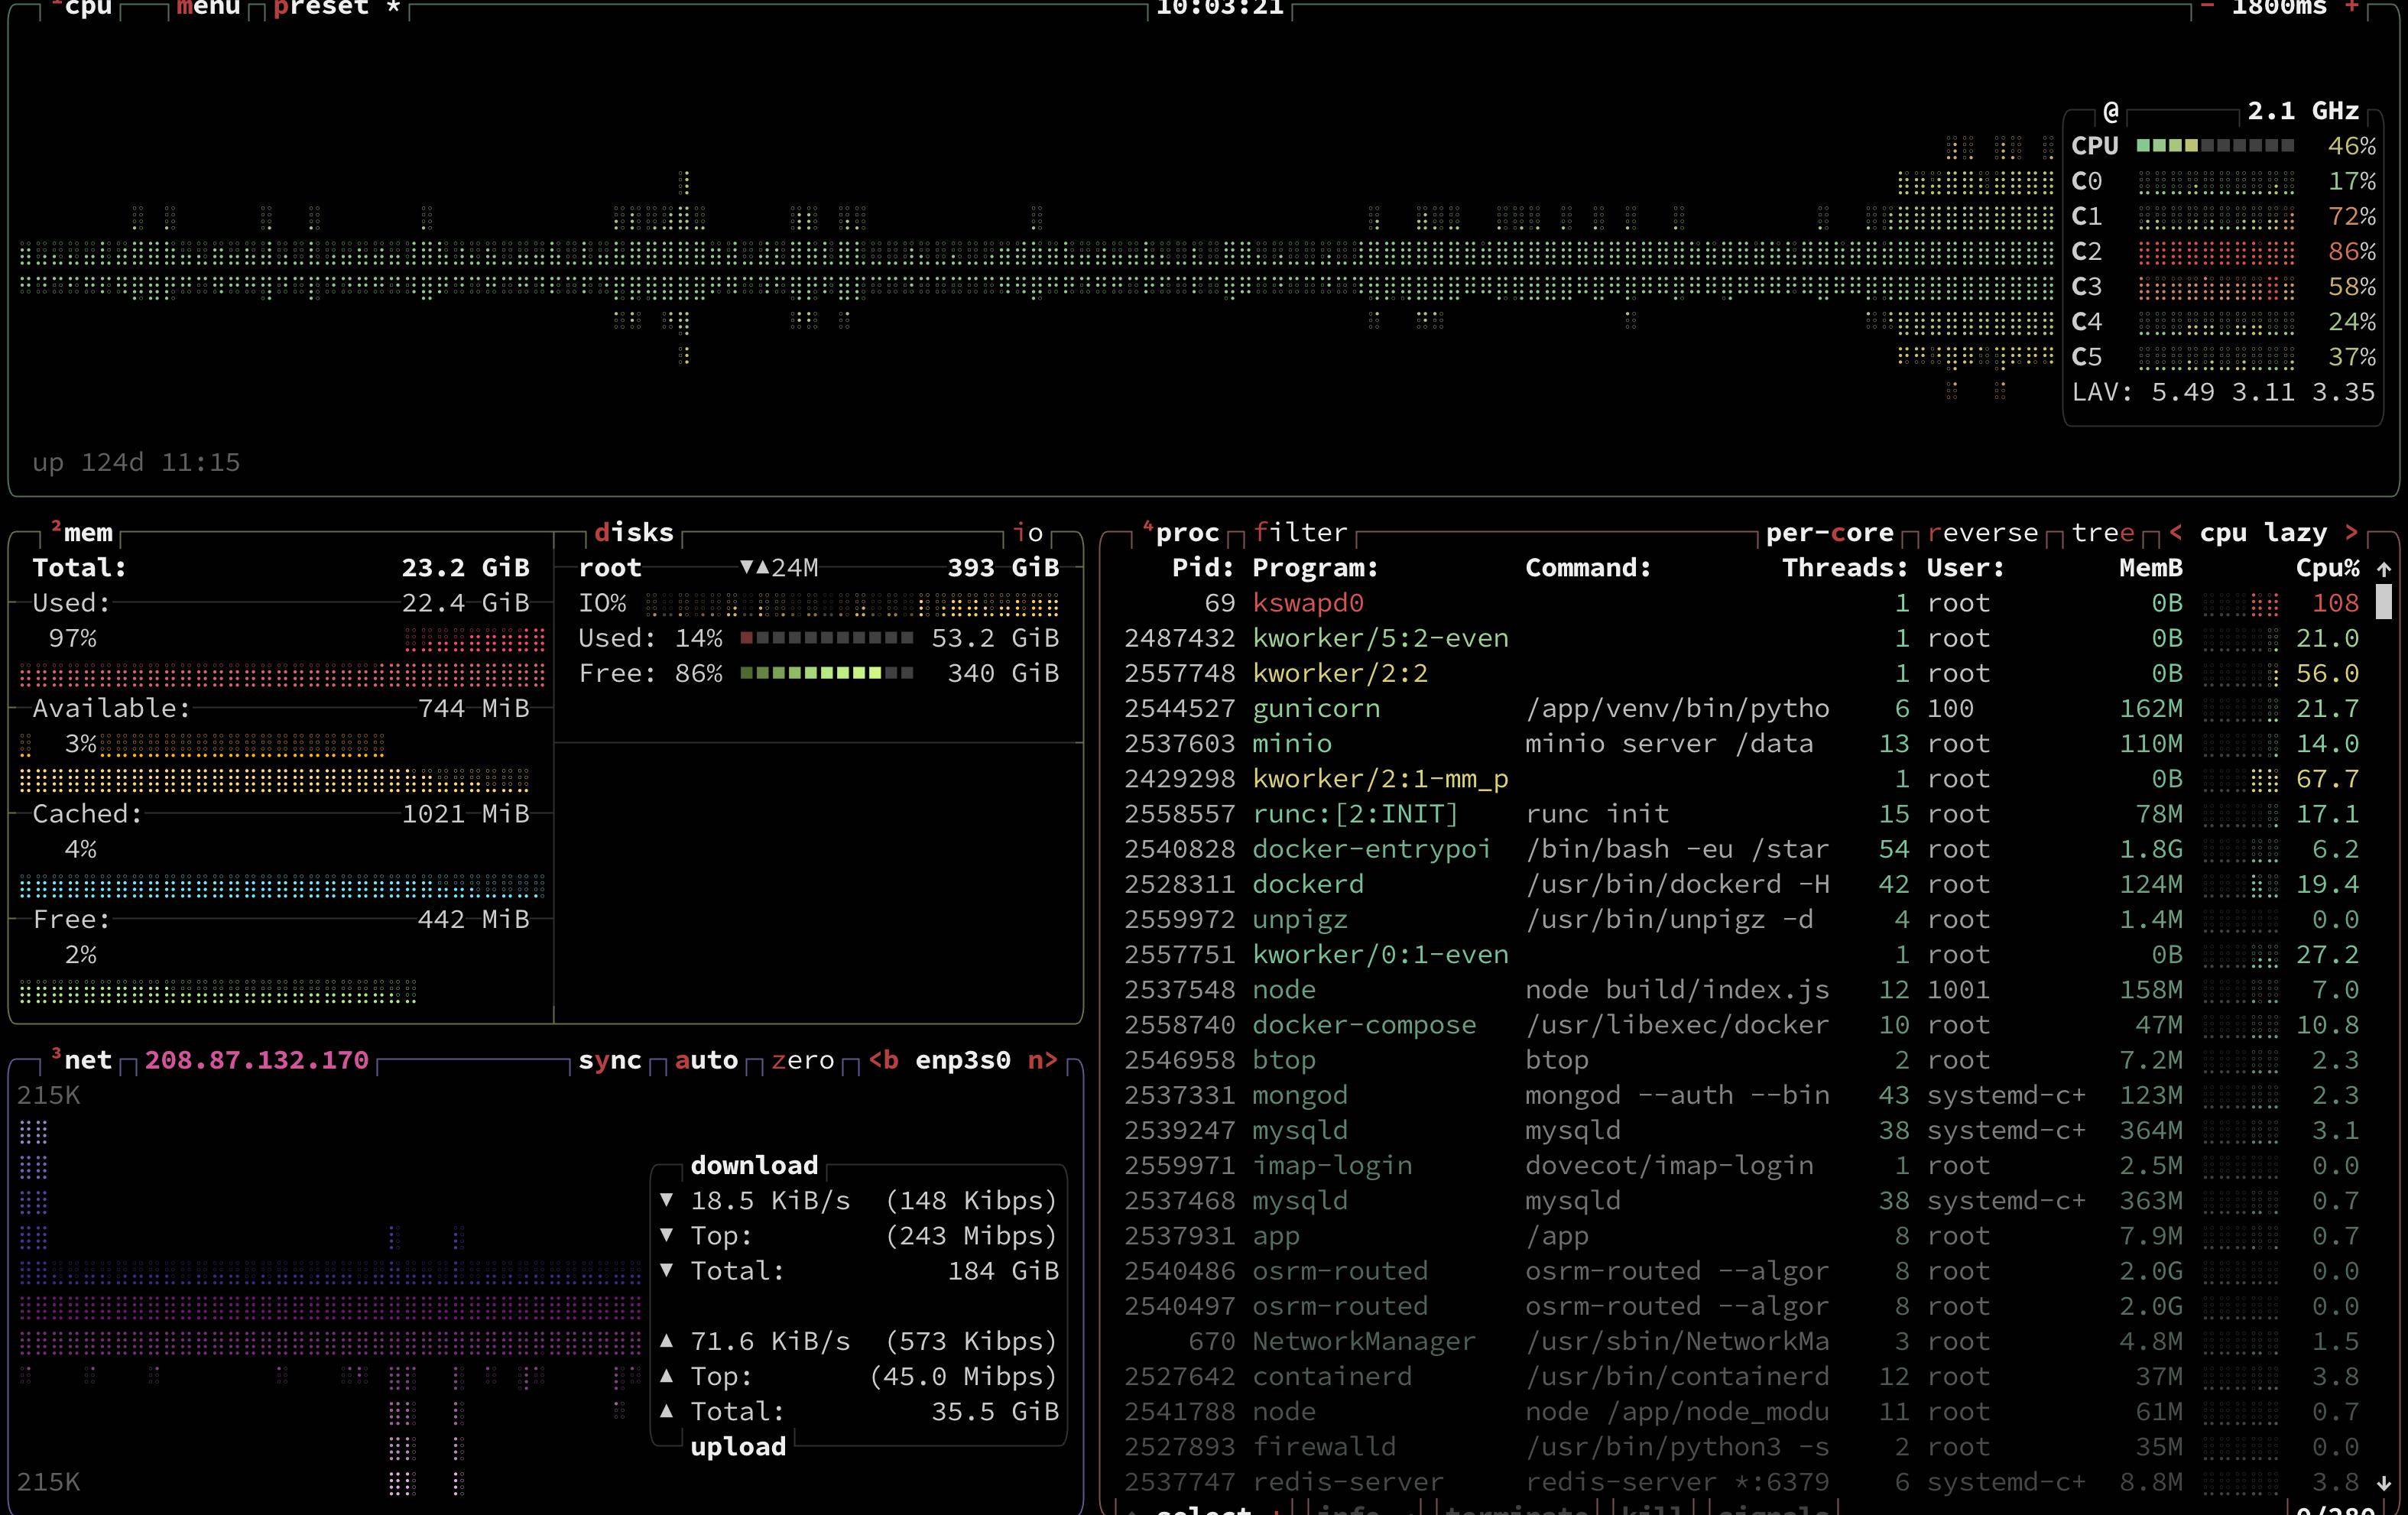Click the Pid: column header
2408x1515 pixels.
click(x=1203, y=568)
